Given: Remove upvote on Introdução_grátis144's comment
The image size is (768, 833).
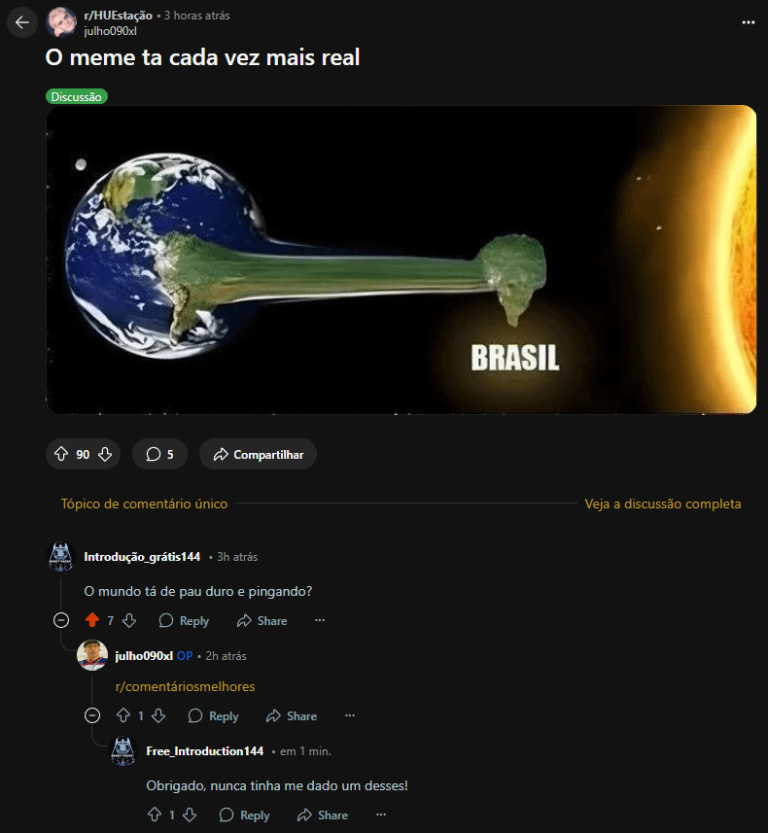Looking at the screenshot, I should pyautogui.click(x=92, y=620).
